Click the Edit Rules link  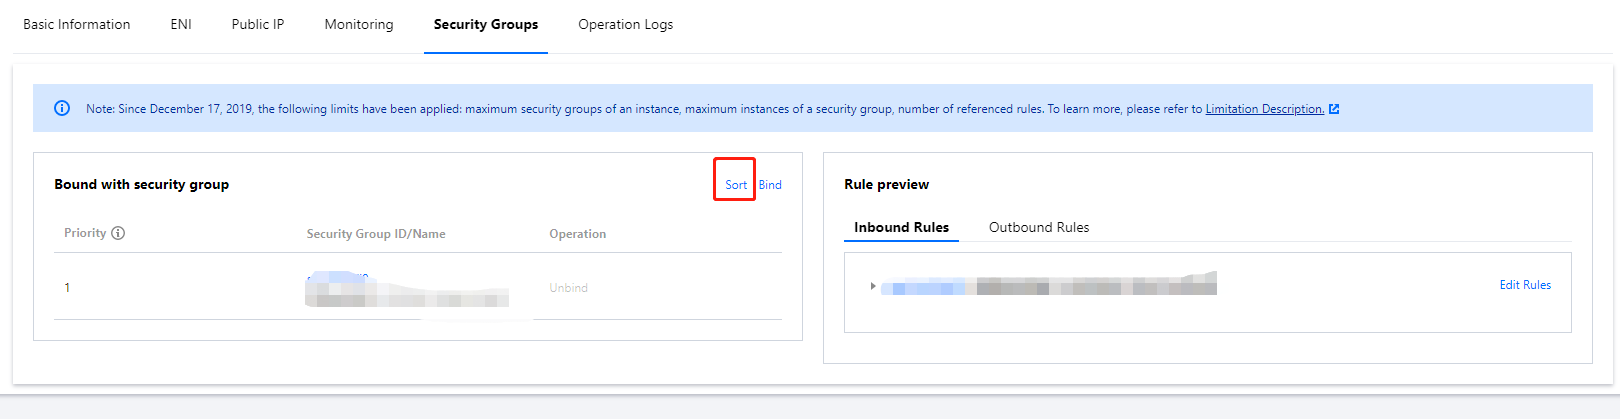click(x=1525, y=285)
